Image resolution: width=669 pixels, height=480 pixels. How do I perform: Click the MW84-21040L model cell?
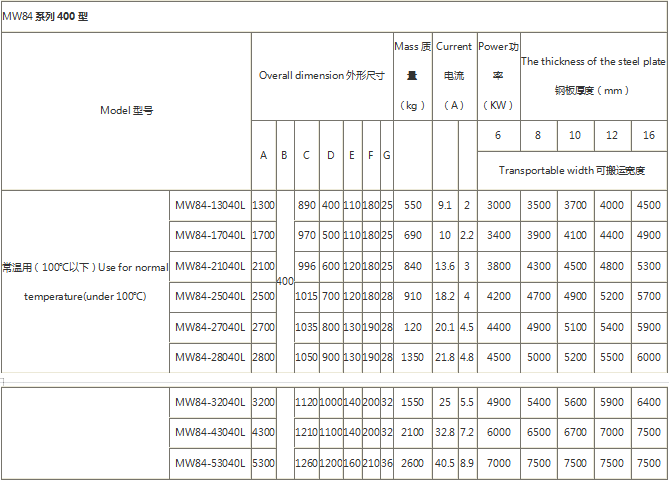(209, 266)
